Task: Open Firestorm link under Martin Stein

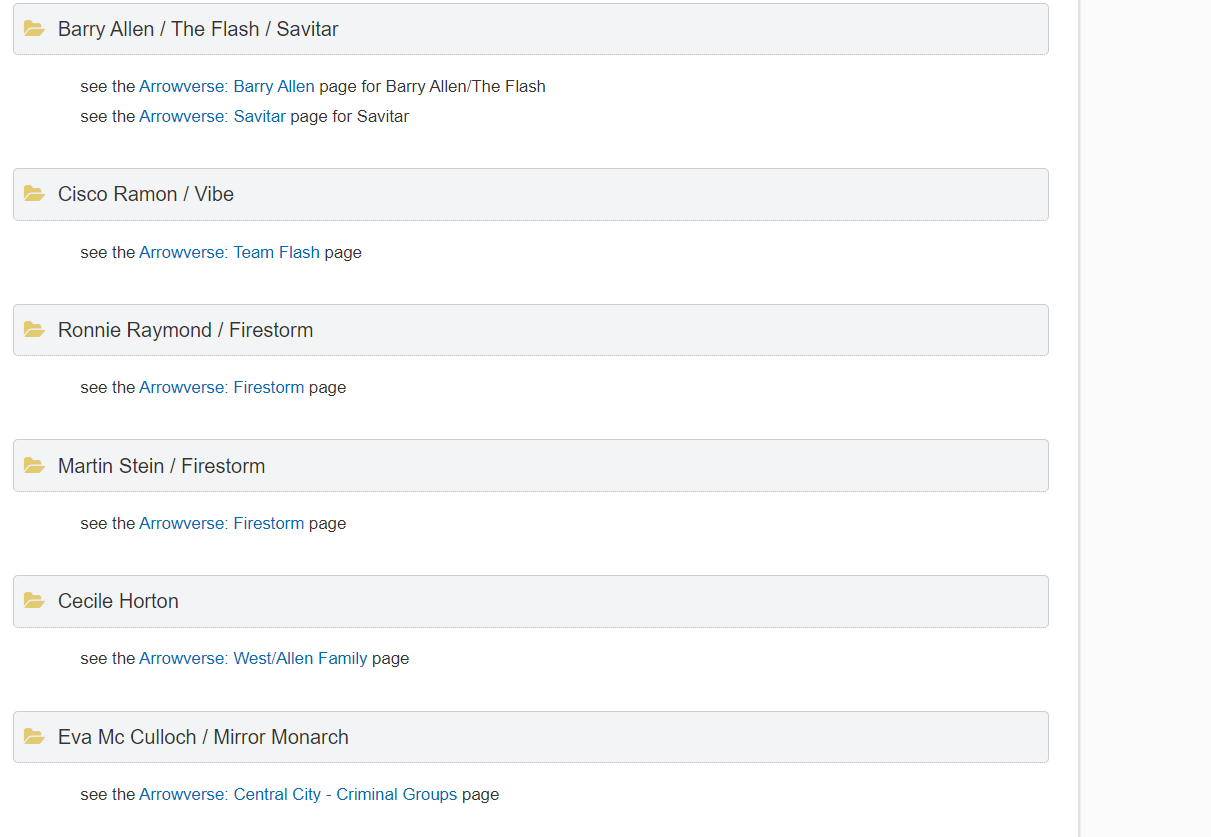Action: [221, 523]
